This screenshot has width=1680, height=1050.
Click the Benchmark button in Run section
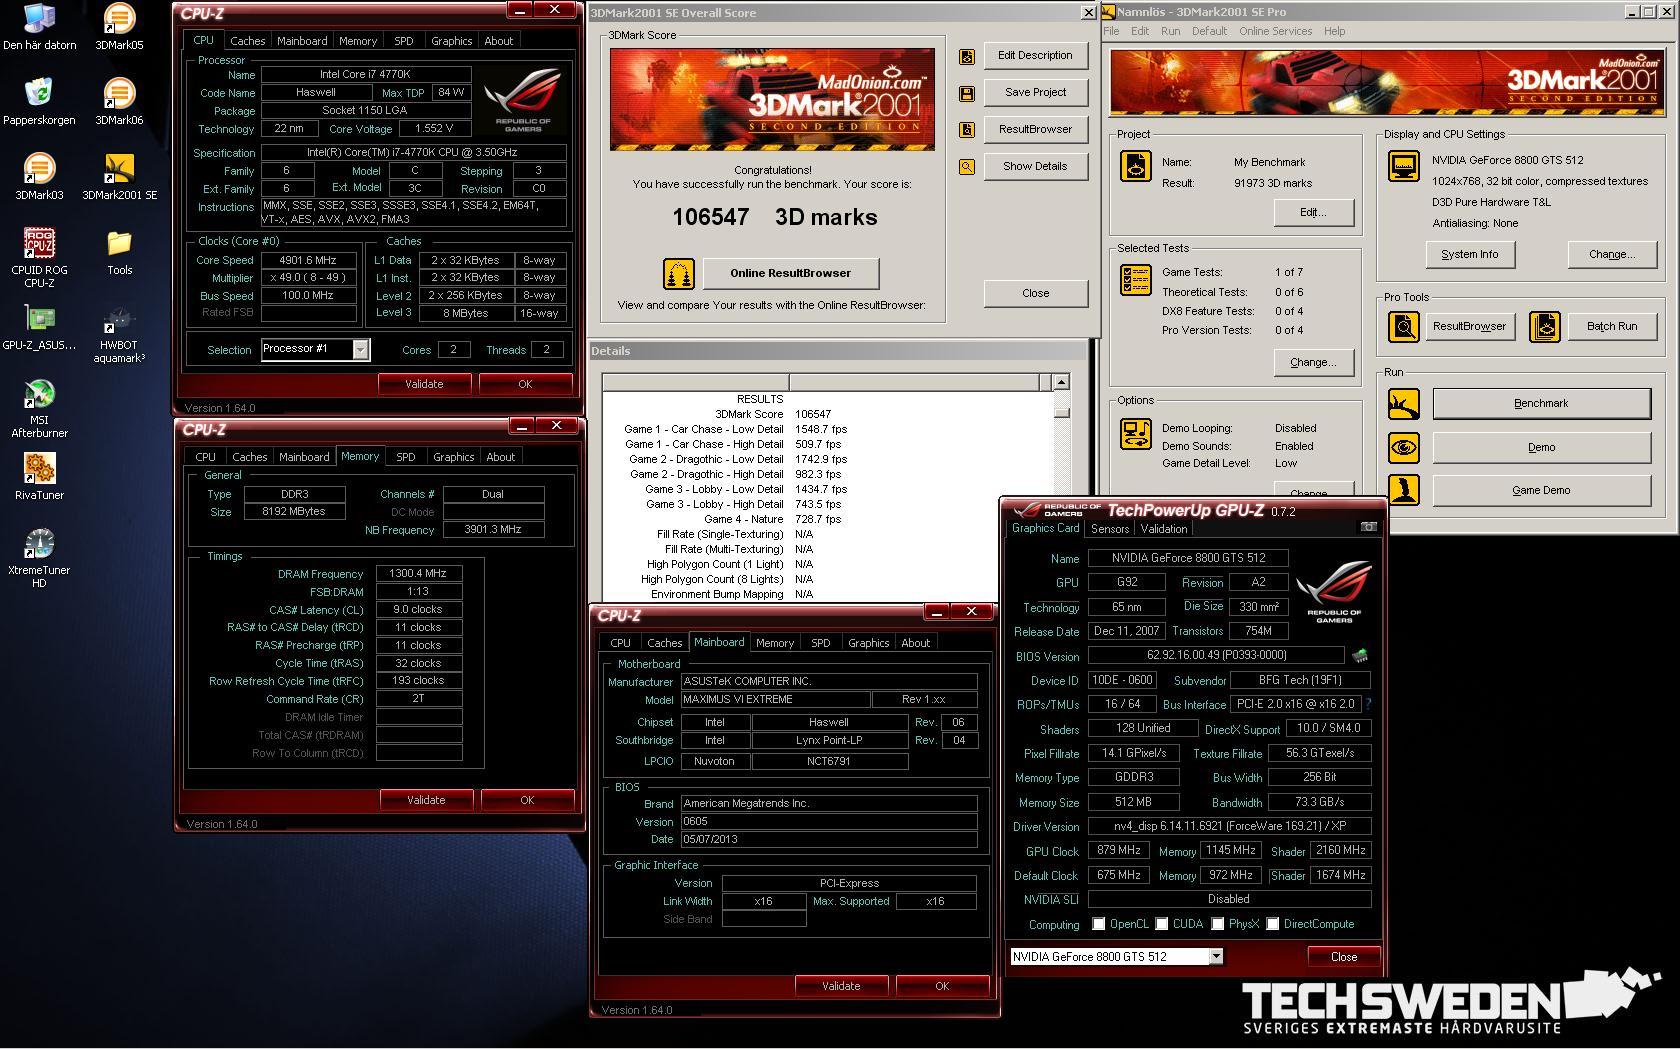[1541, 403]
